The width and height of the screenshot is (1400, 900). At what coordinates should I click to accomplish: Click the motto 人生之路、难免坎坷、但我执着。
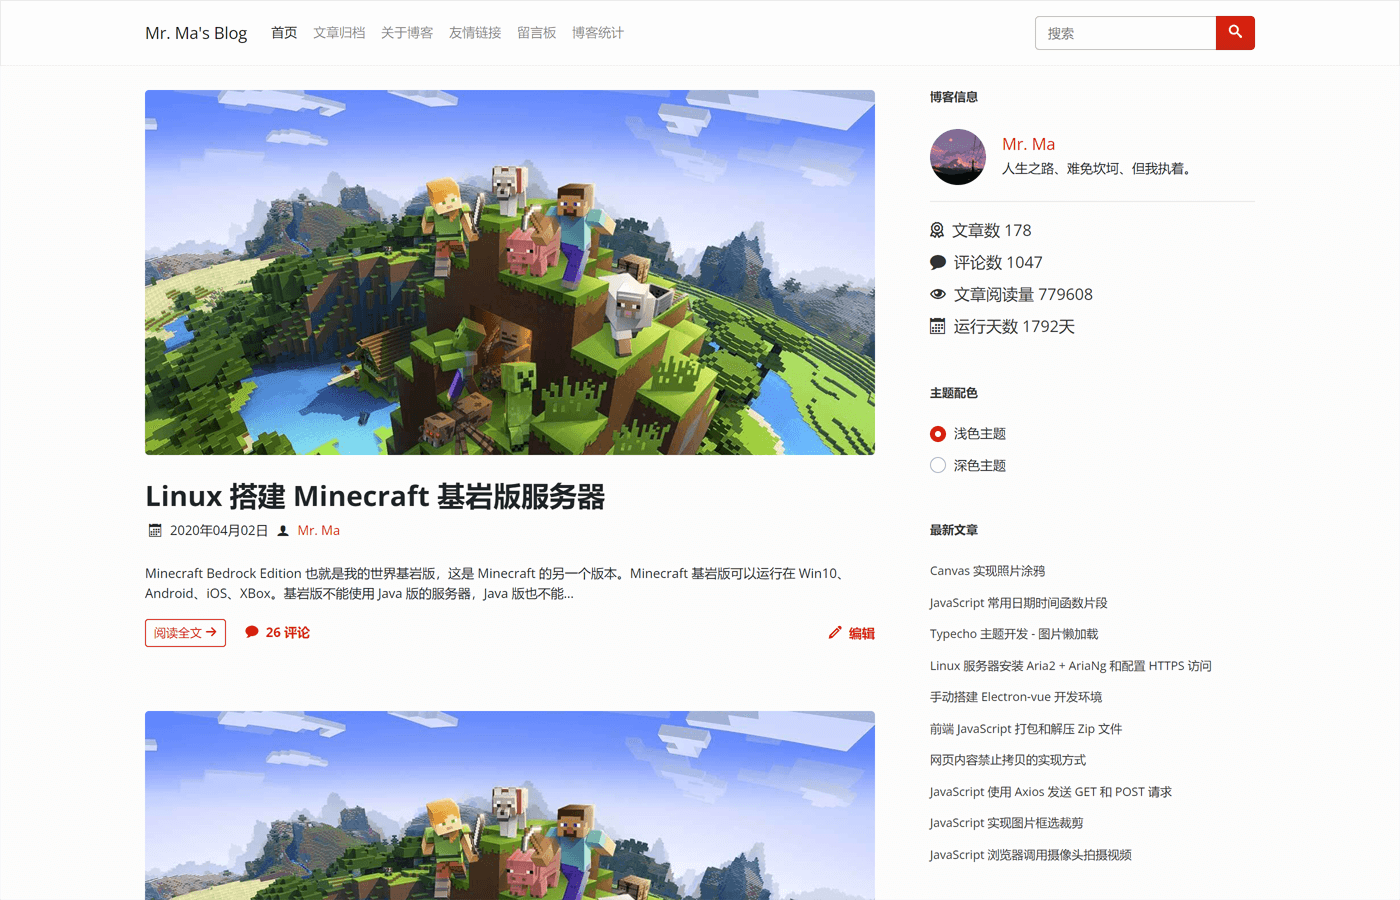click(x=1099, y=169)
